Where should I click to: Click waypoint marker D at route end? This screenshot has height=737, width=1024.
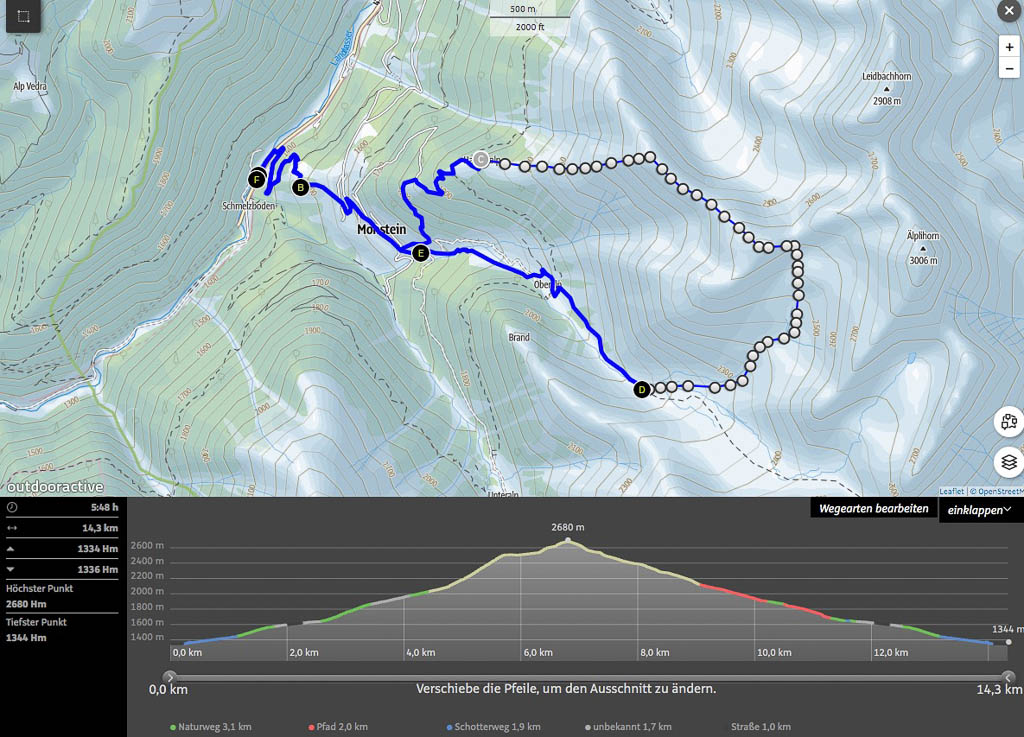click(641, 389)
